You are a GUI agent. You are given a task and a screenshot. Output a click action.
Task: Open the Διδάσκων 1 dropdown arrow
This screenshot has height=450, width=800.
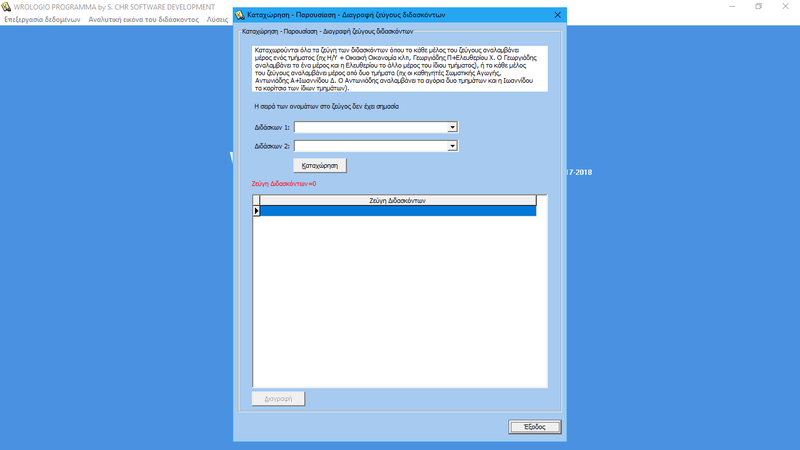[452, 127]
